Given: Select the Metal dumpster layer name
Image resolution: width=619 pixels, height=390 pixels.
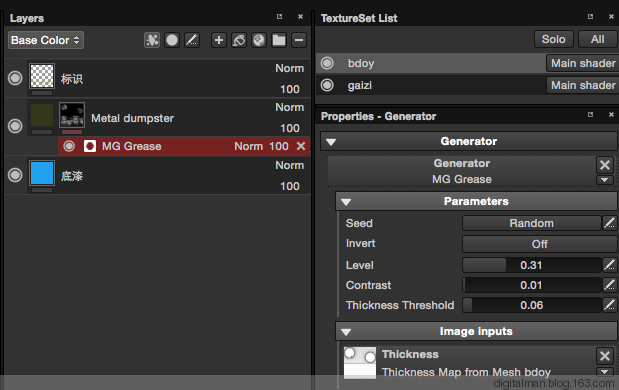Looking at the screenshot, I should tap(132, 118).
